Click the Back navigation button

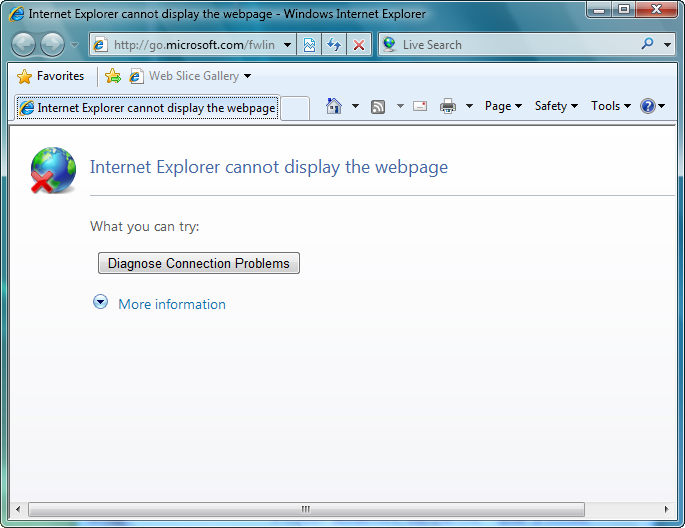[23, 45]
